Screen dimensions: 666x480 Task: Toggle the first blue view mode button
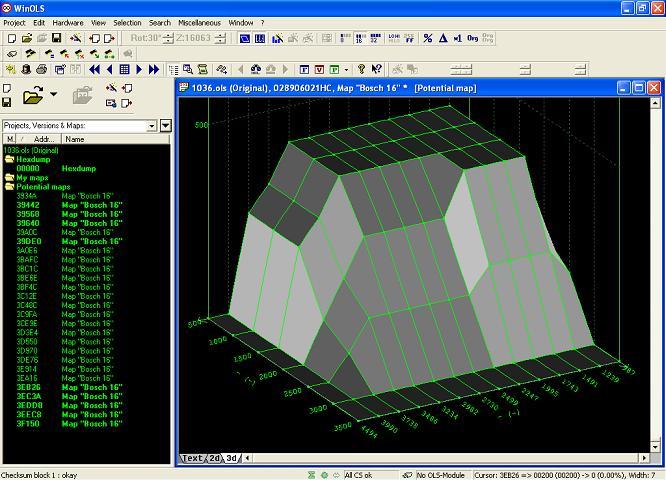(x=245, y=39)
